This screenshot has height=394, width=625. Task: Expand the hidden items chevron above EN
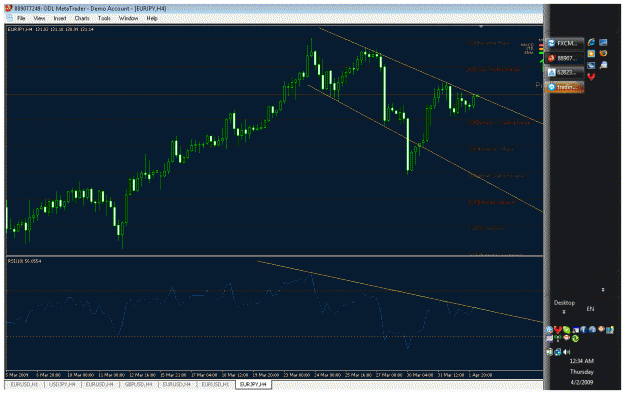tap(603, 290)
